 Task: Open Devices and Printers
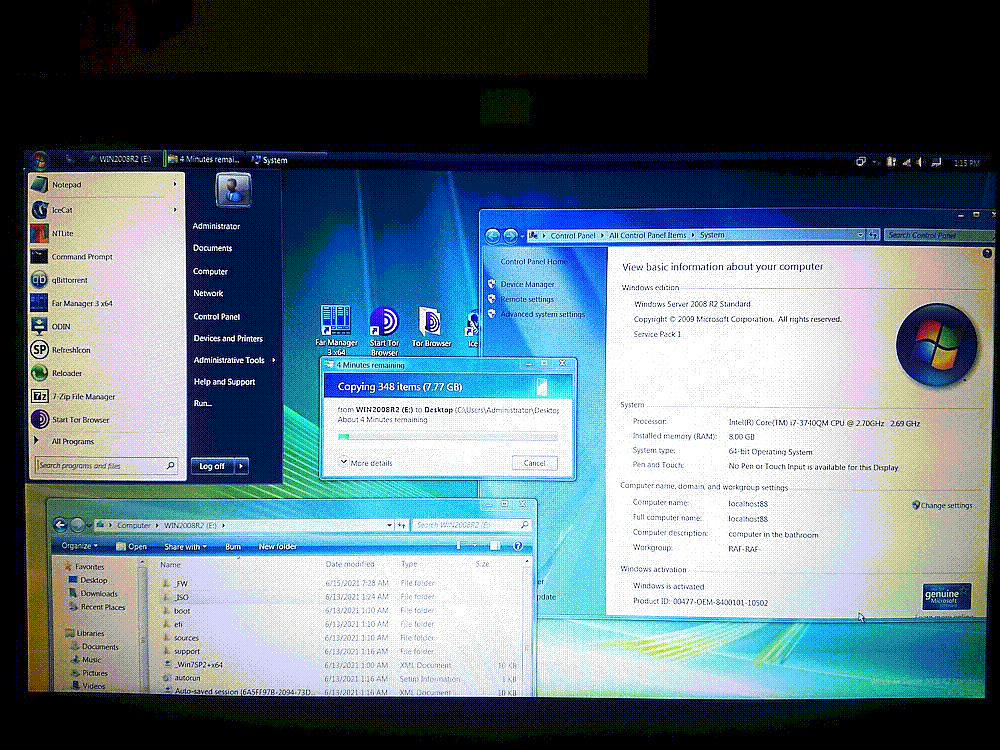tap(228, 339)
